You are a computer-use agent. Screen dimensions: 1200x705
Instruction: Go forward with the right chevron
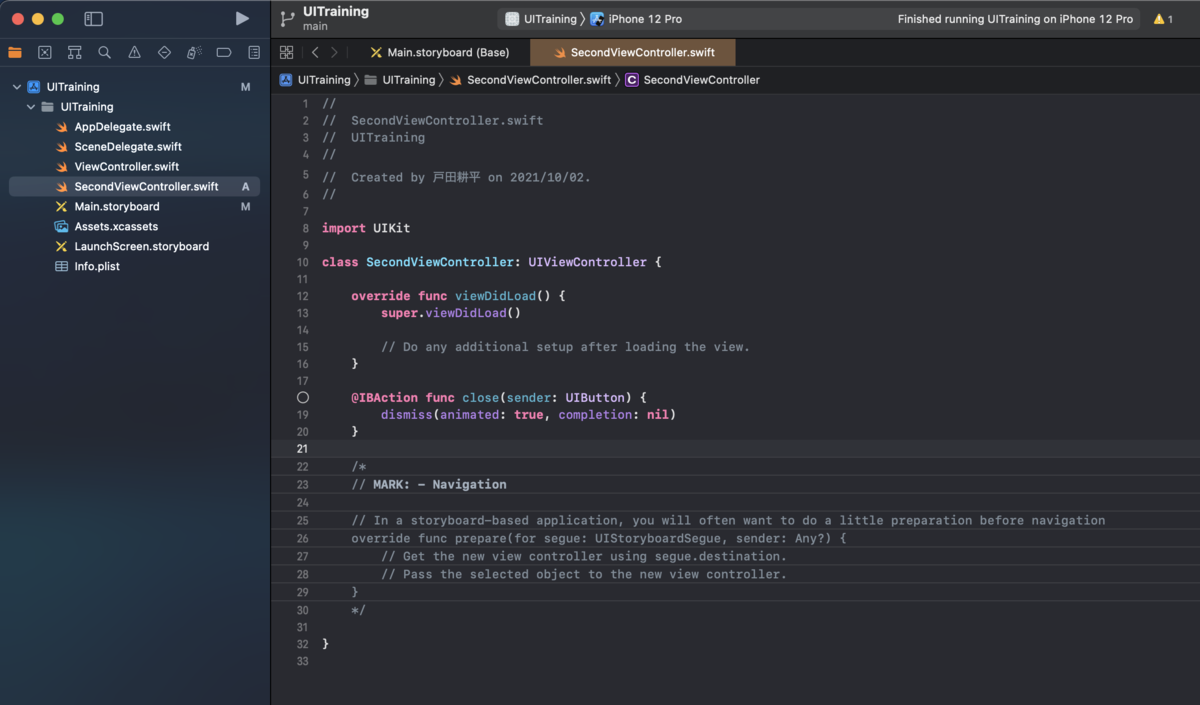pos(334,52)
